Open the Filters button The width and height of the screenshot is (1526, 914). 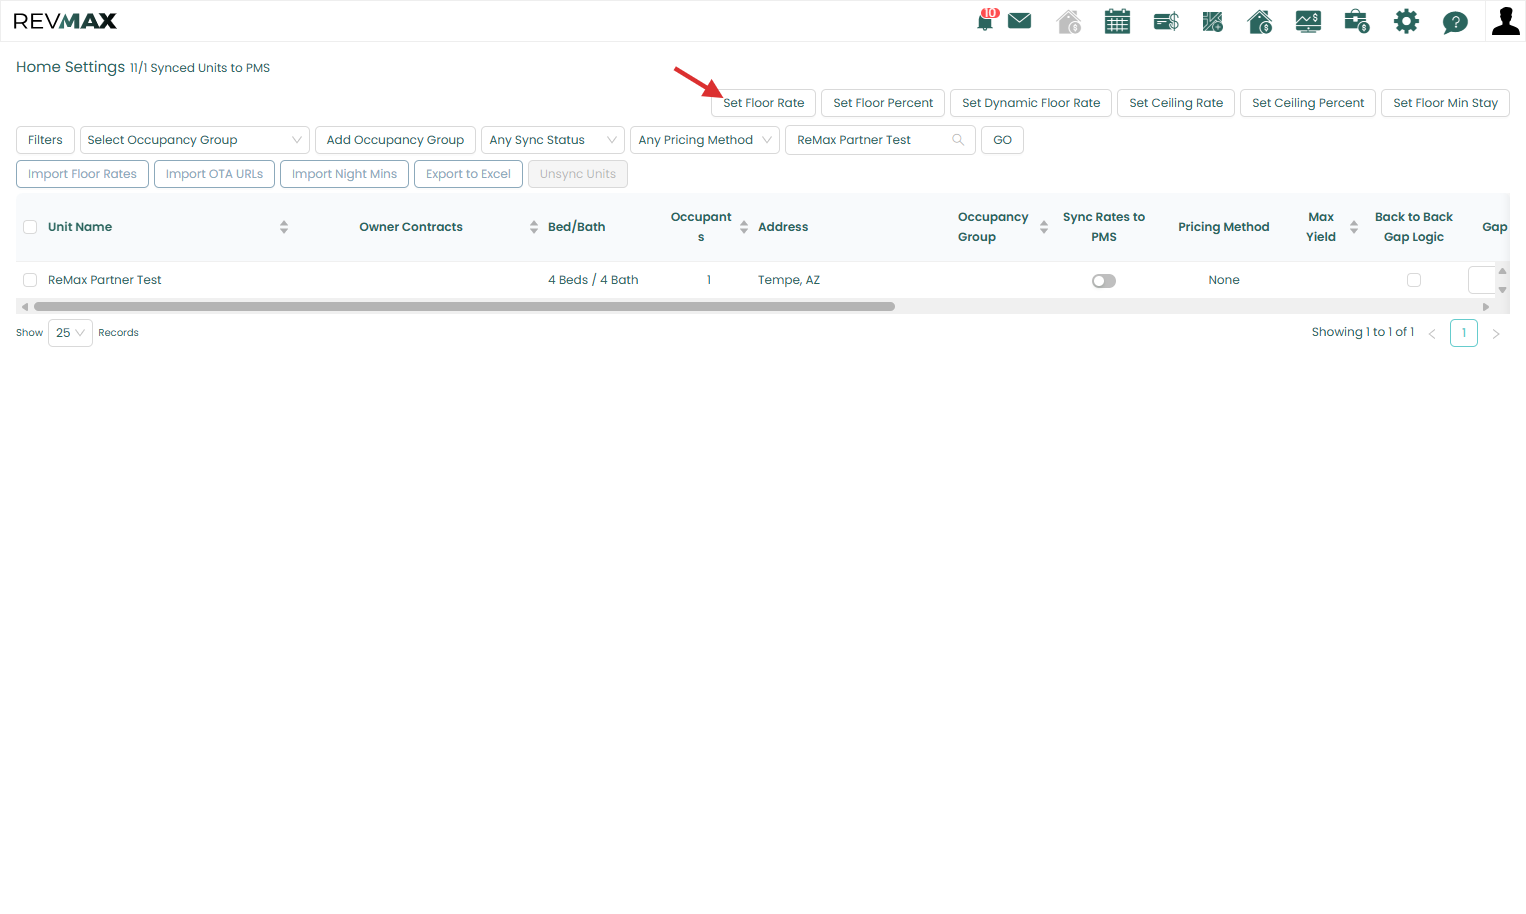tap(45, 140)
